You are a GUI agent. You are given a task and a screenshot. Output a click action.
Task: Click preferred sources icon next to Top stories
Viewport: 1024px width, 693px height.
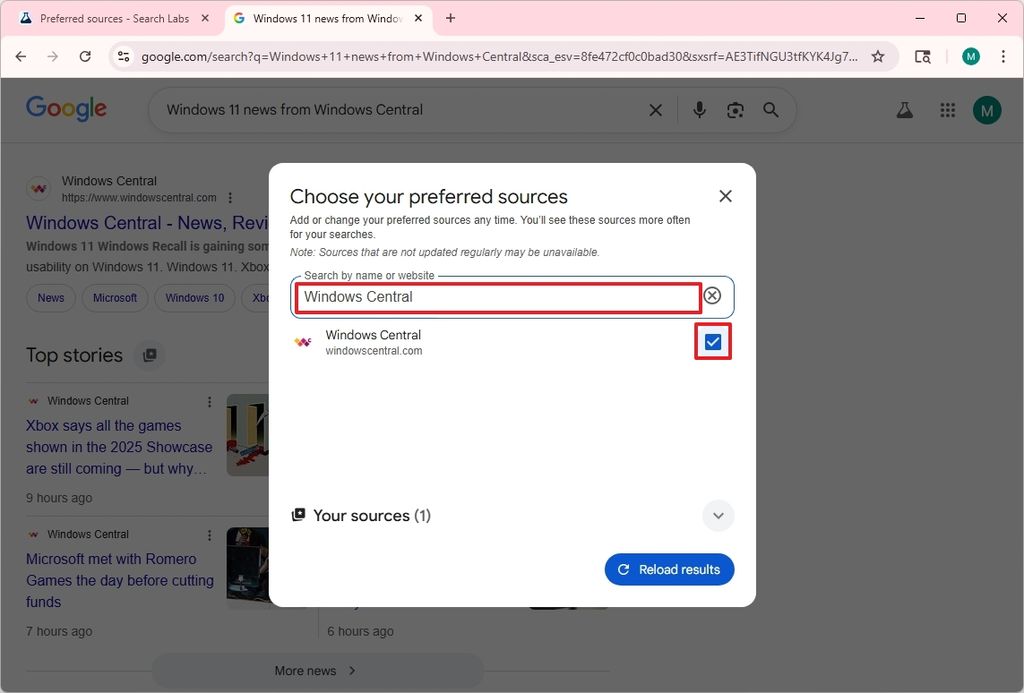150,355
